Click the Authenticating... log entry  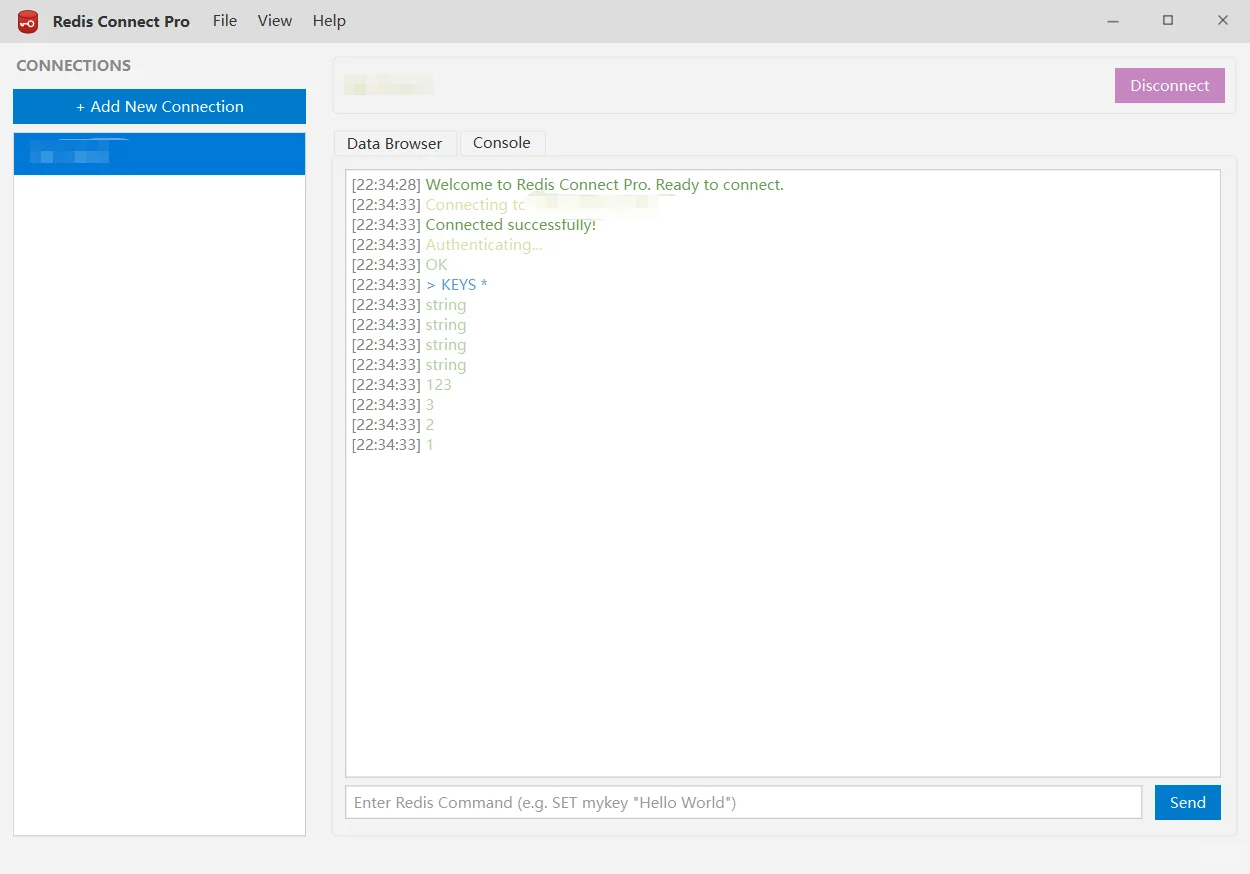pos(484,245)
